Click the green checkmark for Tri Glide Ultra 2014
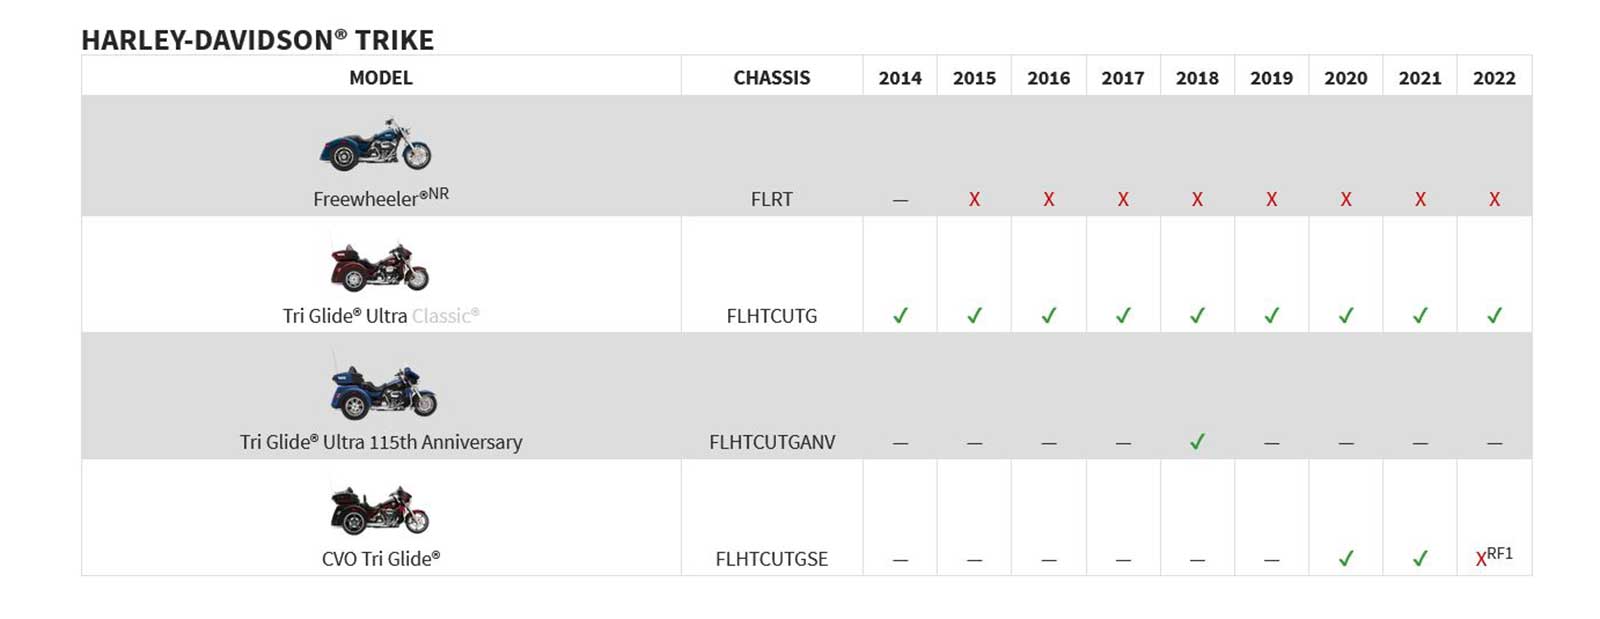 [x=900, y=315]
